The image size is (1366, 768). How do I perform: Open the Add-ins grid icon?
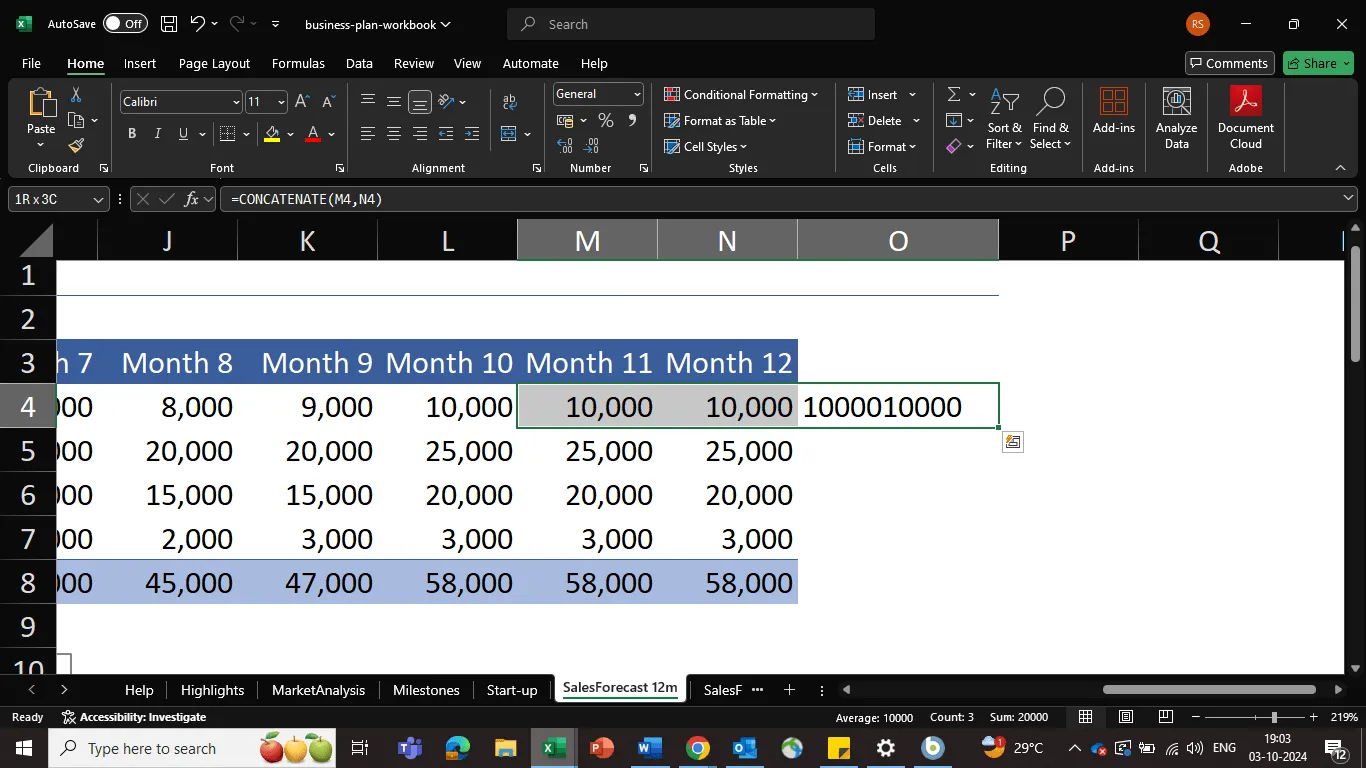pos(1113,102)
